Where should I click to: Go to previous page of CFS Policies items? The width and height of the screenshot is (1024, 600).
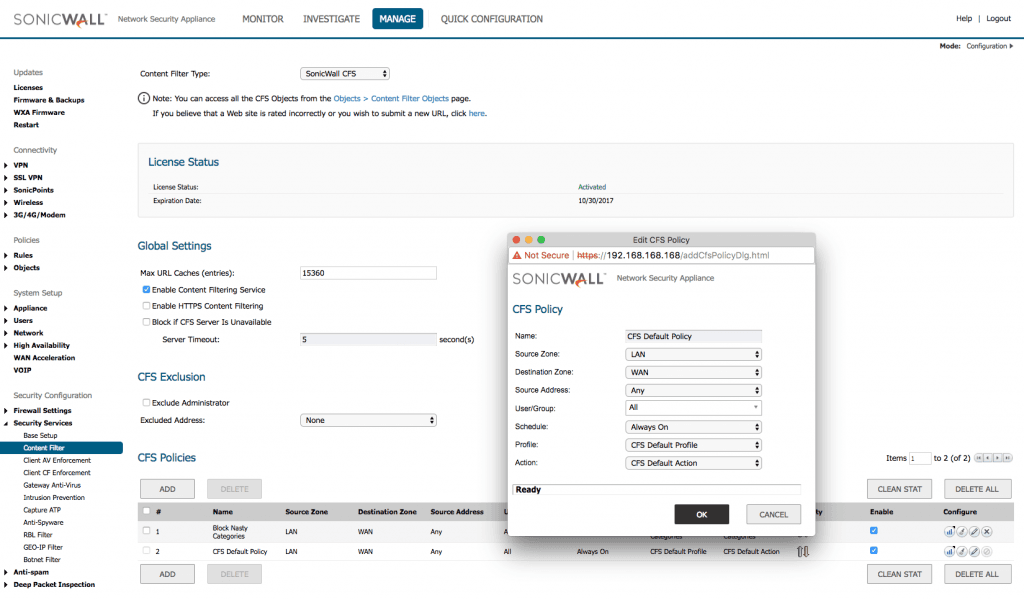click(x=988, y=458)
